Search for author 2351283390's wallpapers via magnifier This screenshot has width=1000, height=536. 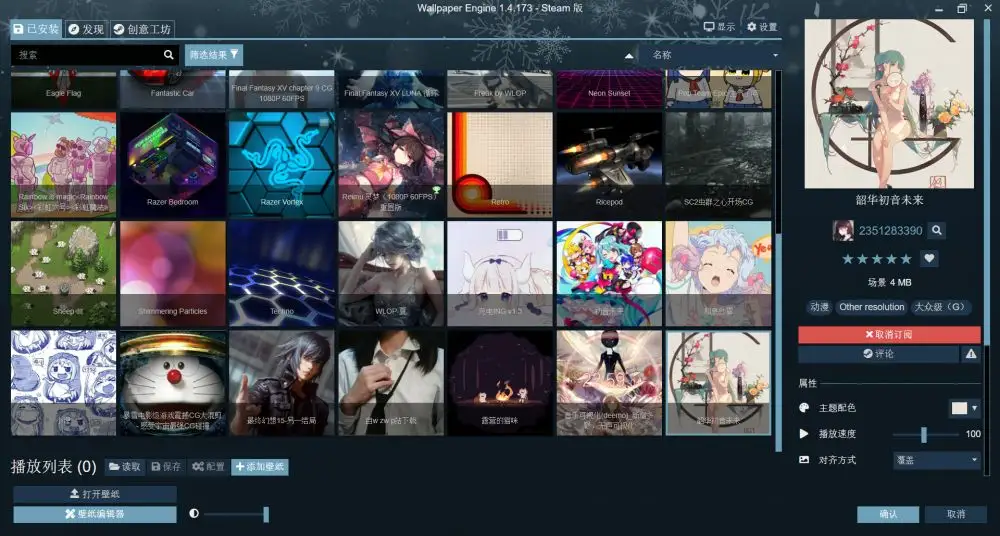936,230
